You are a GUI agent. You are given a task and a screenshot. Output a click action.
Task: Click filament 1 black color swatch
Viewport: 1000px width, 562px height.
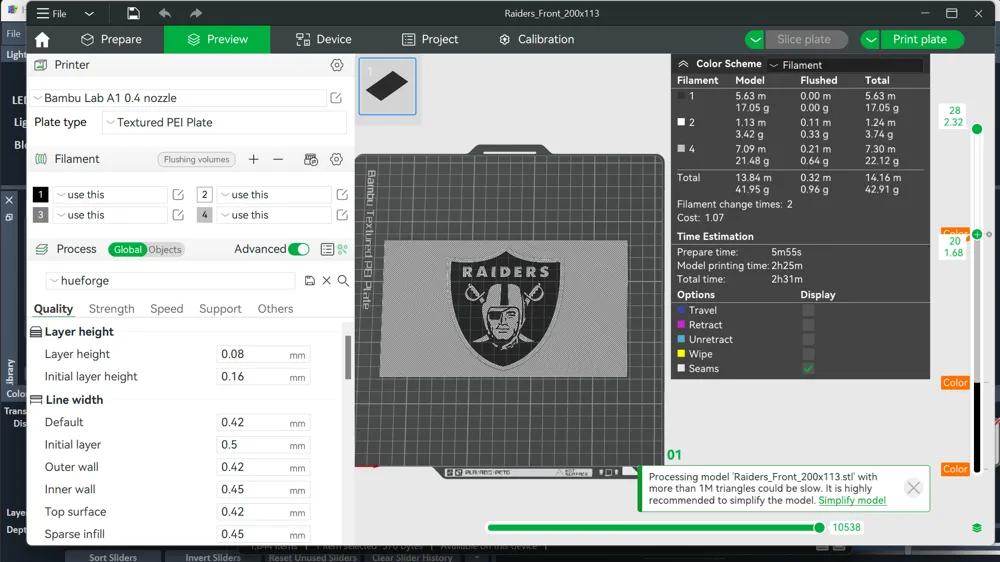tap(40, 195)
